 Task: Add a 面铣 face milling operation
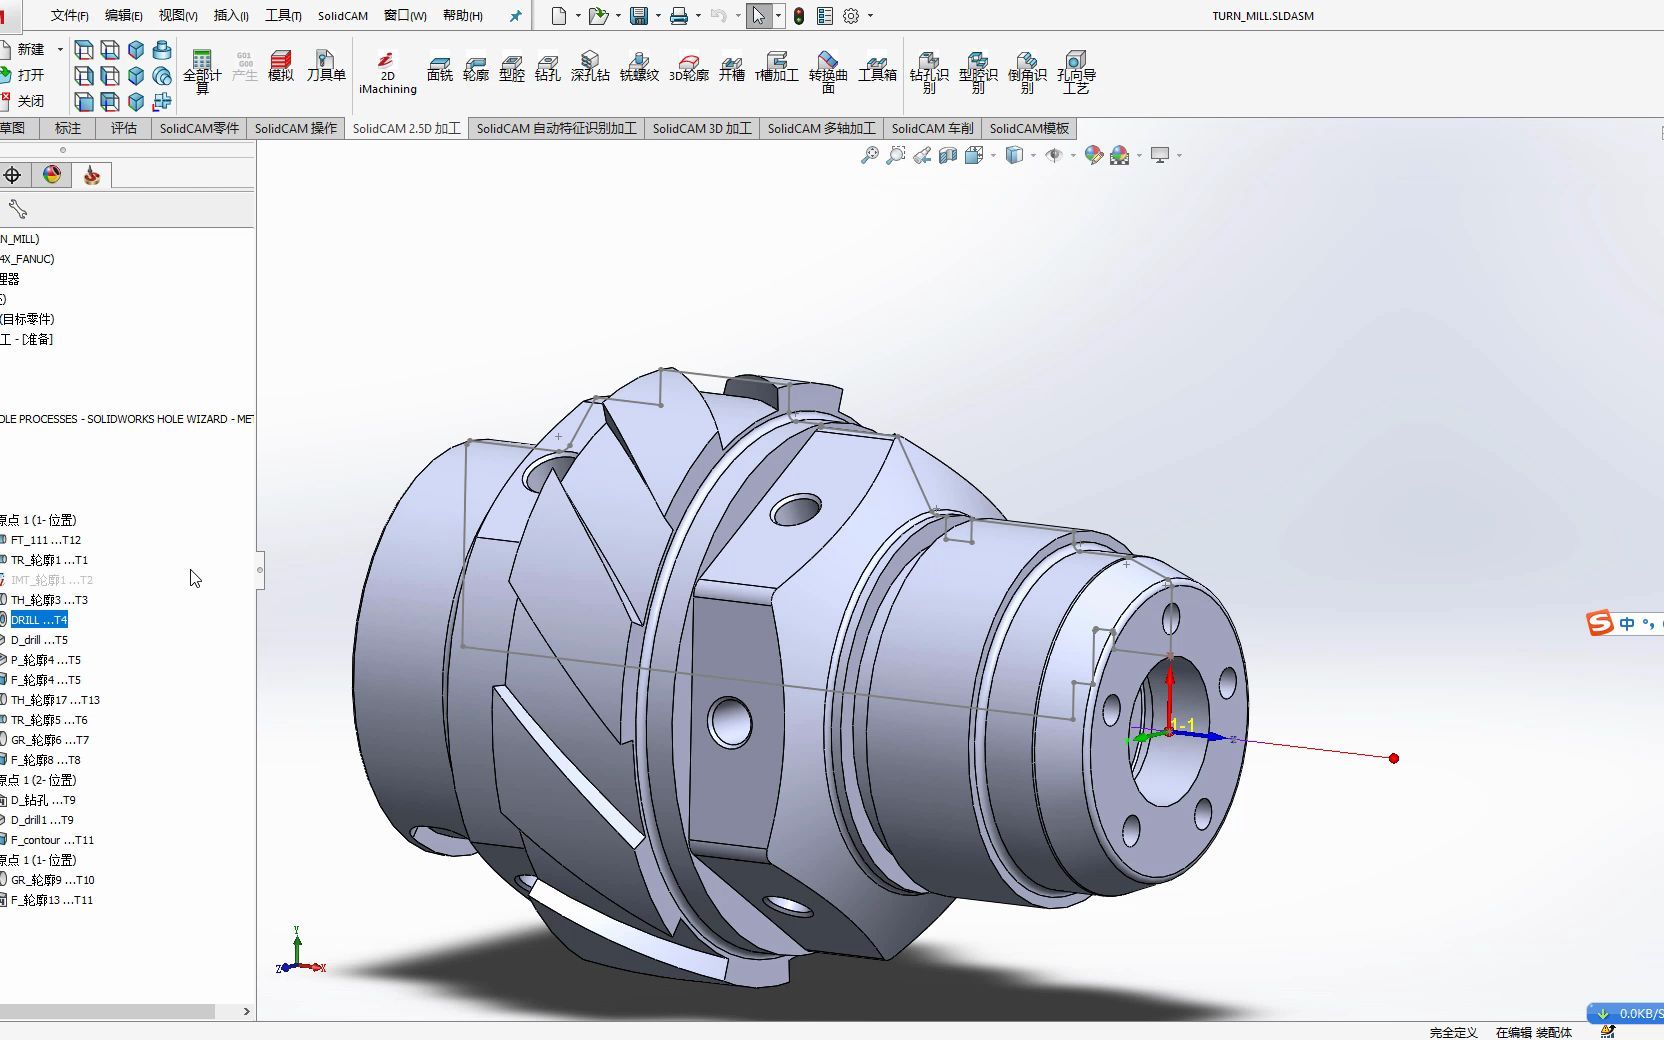[x=440, y=66]
